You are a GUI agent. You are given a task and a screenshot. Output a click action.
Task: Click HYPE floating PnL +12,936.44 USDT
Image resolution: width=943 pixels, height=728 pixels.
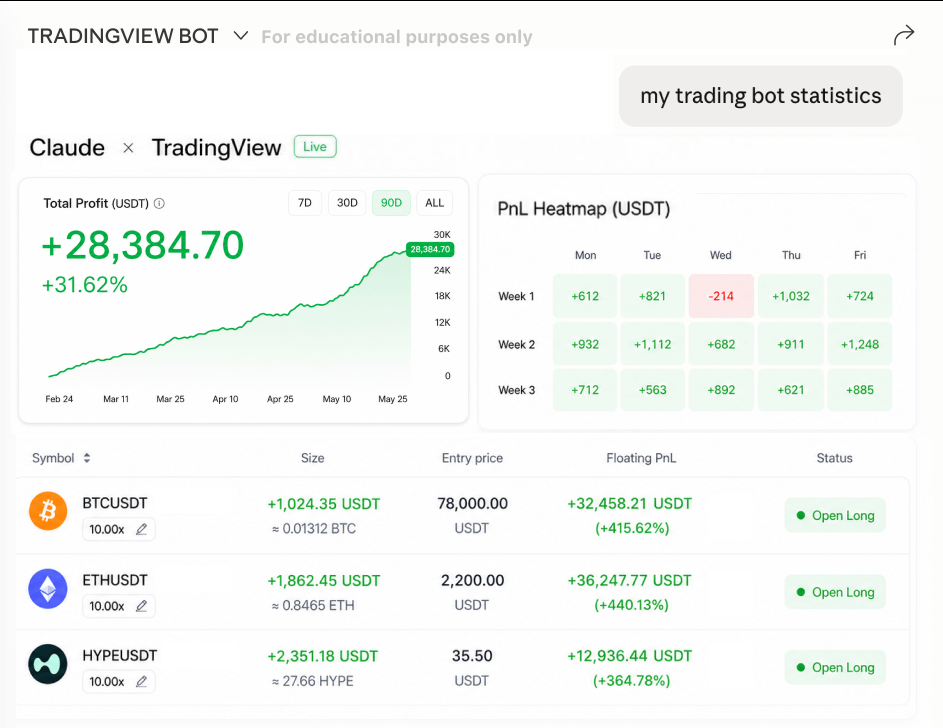coord(630,656)
